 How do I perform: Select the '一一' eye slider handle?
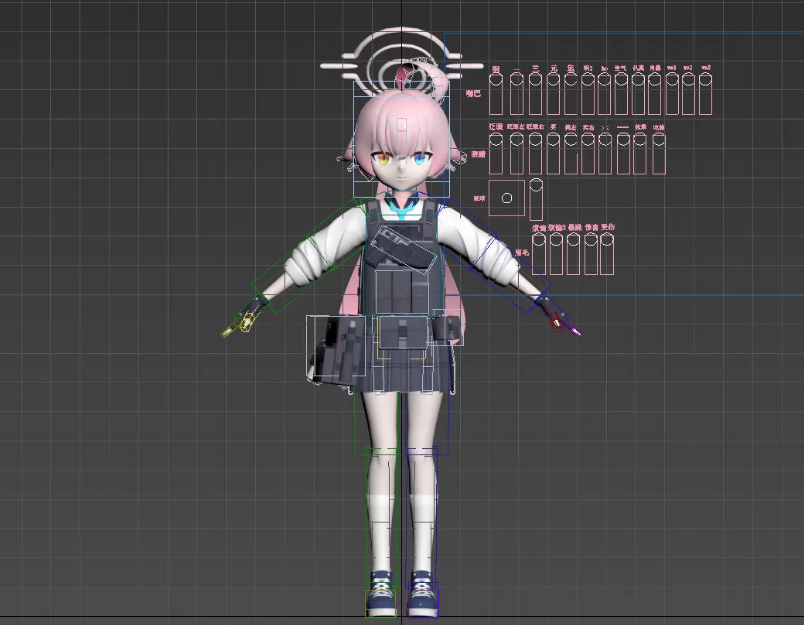[623, 139]
